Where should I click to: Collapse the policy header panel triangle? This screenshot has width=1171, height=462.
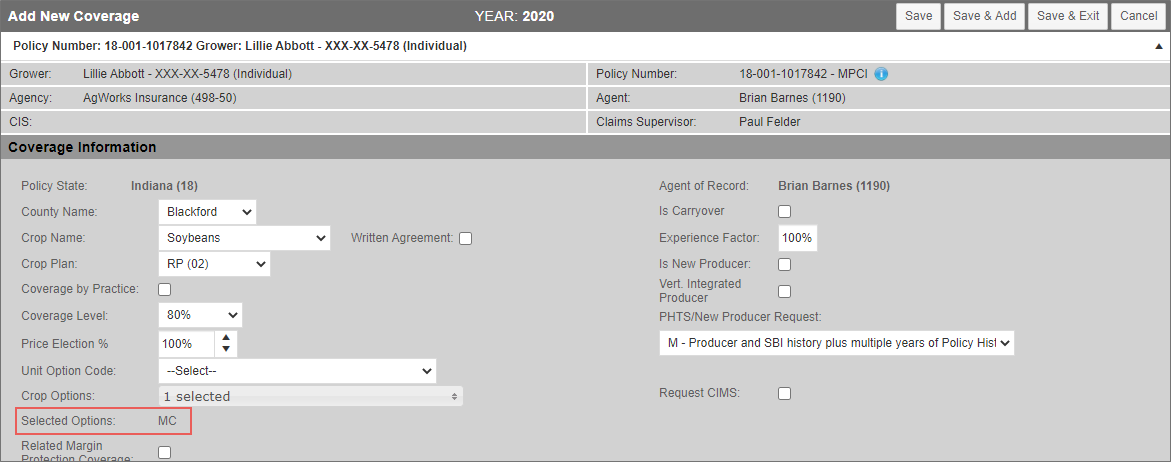tap(1158, 46)
